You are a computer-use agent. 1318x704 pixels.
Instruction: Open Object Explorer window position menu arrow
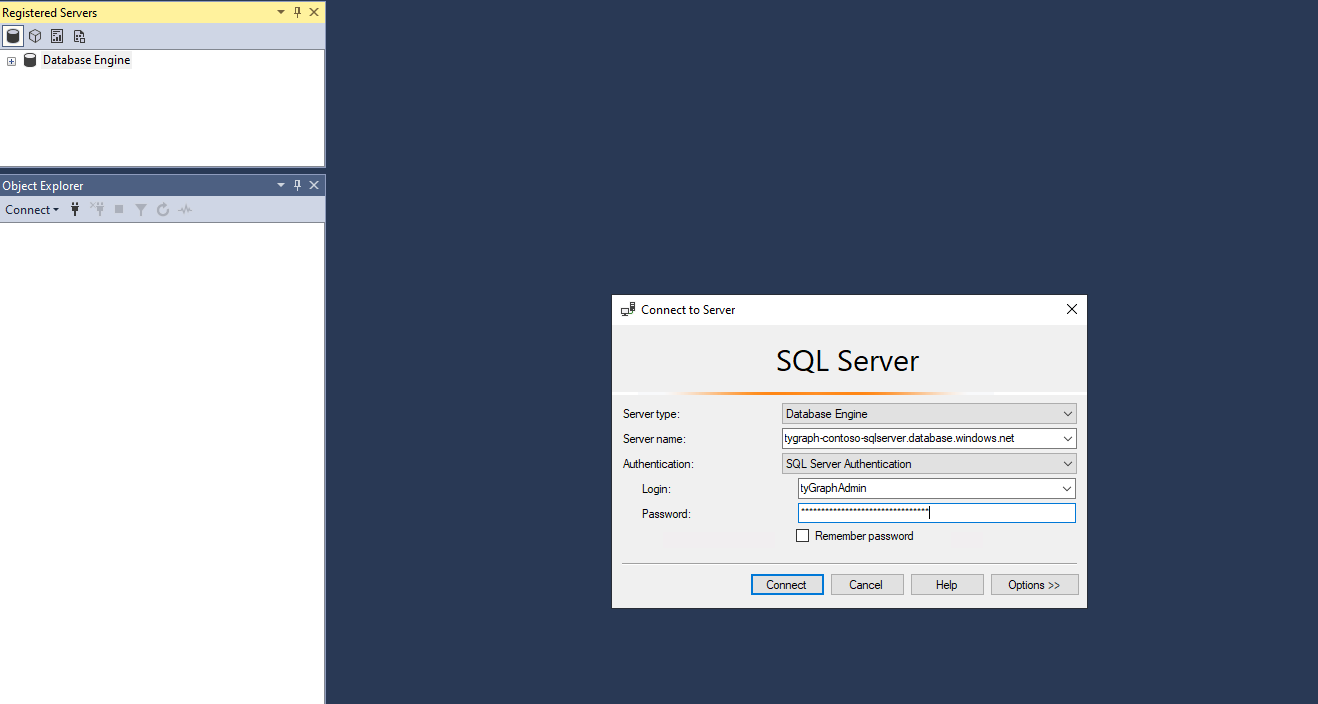coord(281,185)
